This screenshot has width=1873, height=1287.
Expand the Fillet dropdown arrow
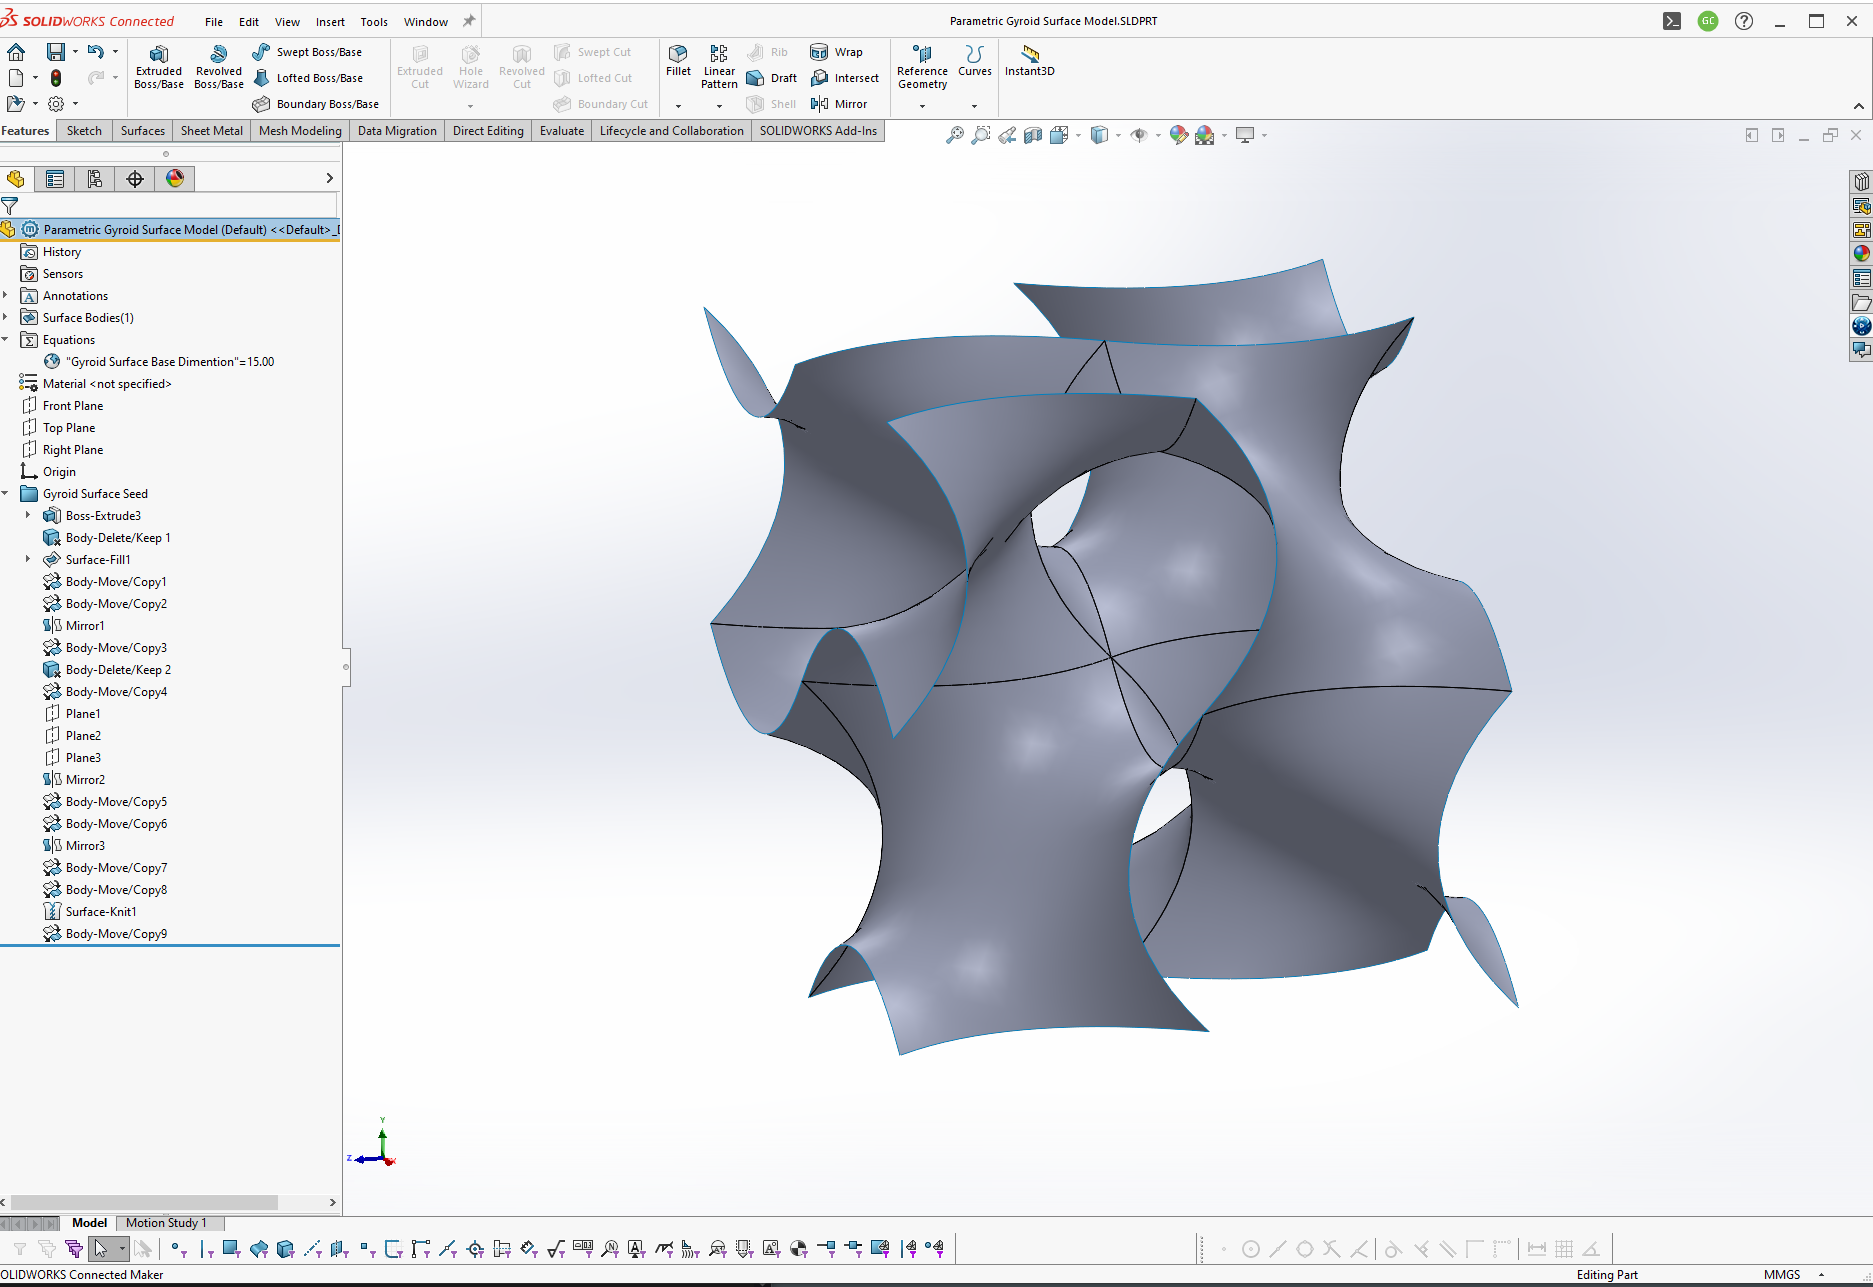(x=678, y=106)
